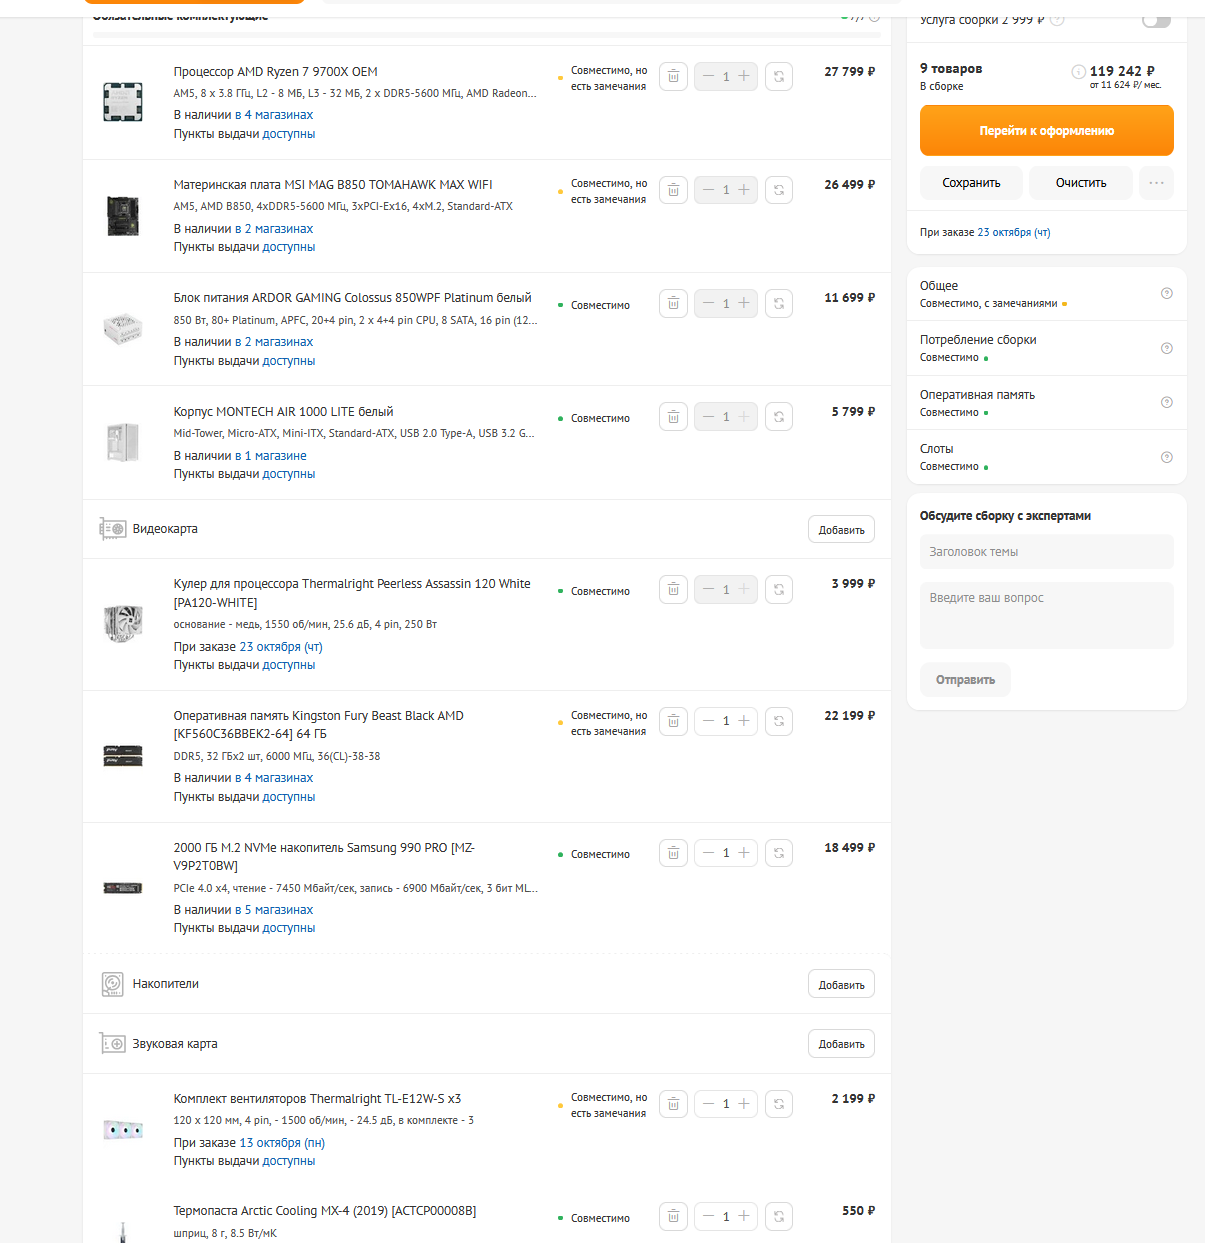This screenshot has height=1243, width=1205.
Task: Delete Arctic Cooling MX-4 thermal paste
Action: tap(673, 1216)
